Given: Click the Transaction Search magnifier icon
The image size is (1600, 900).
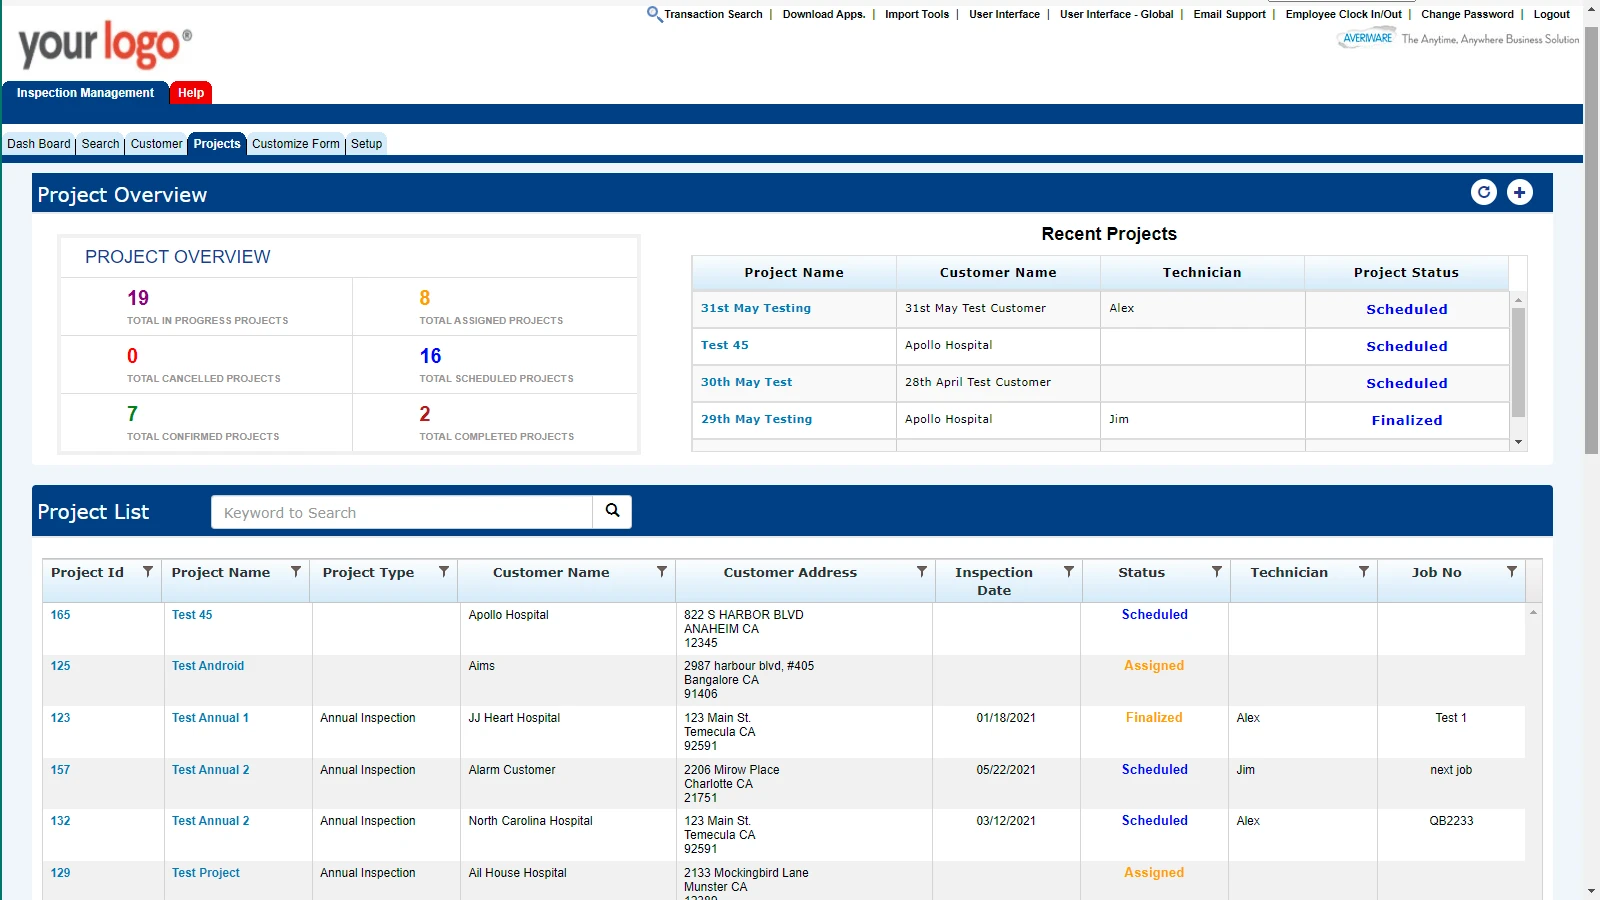Looking at the screenshot, I should tap(654, 14).
